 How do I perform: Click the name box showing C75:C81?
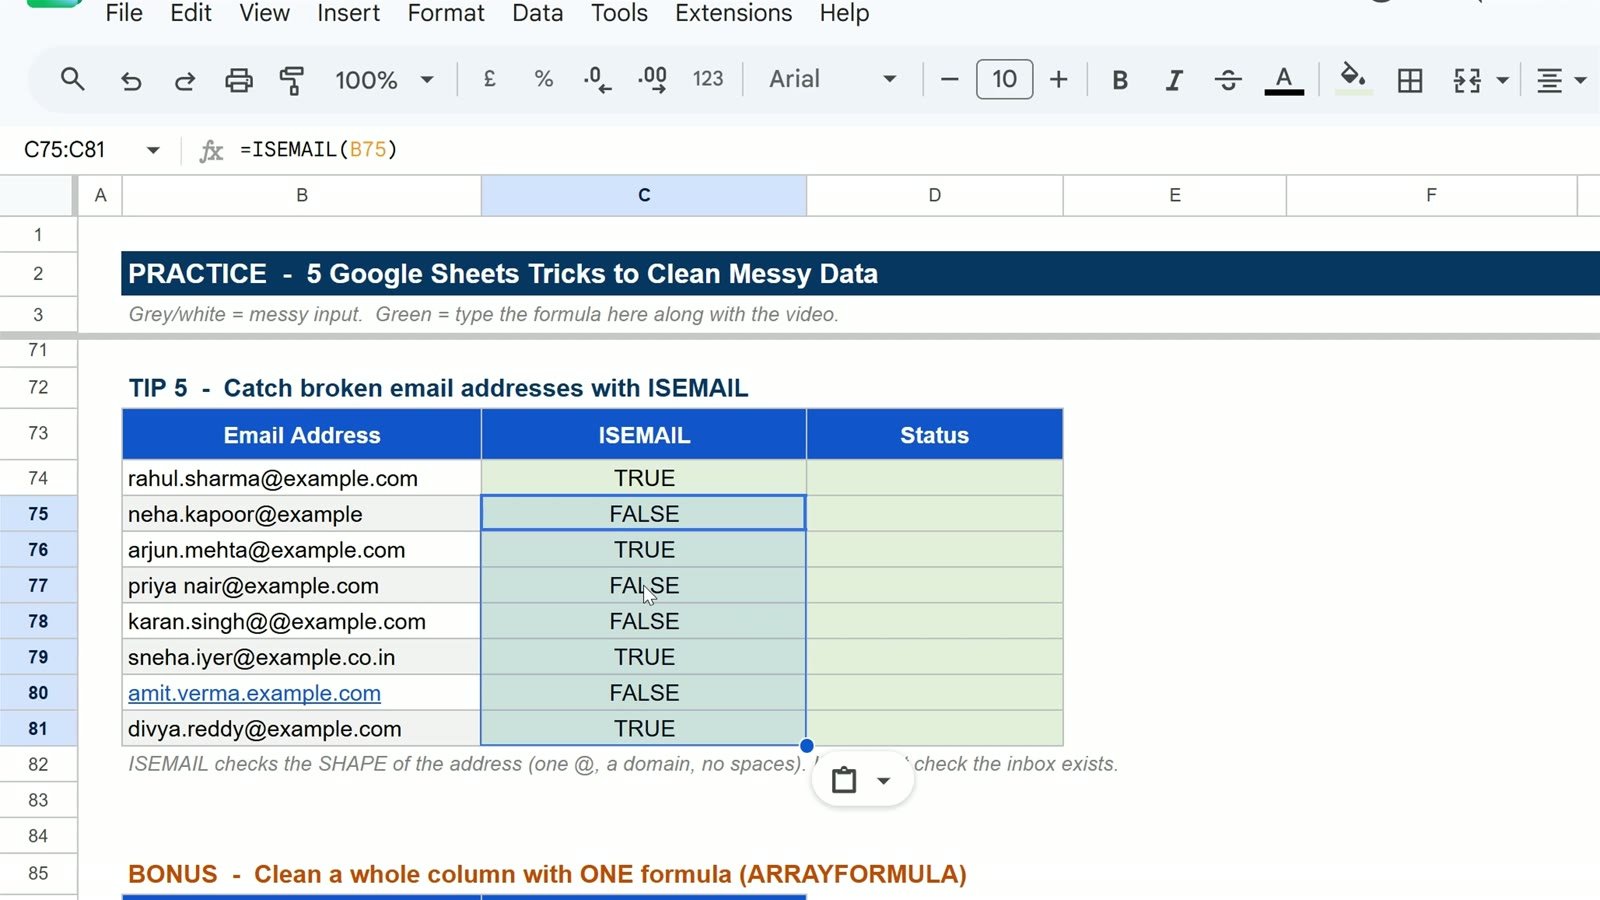(x=65, y=150)
